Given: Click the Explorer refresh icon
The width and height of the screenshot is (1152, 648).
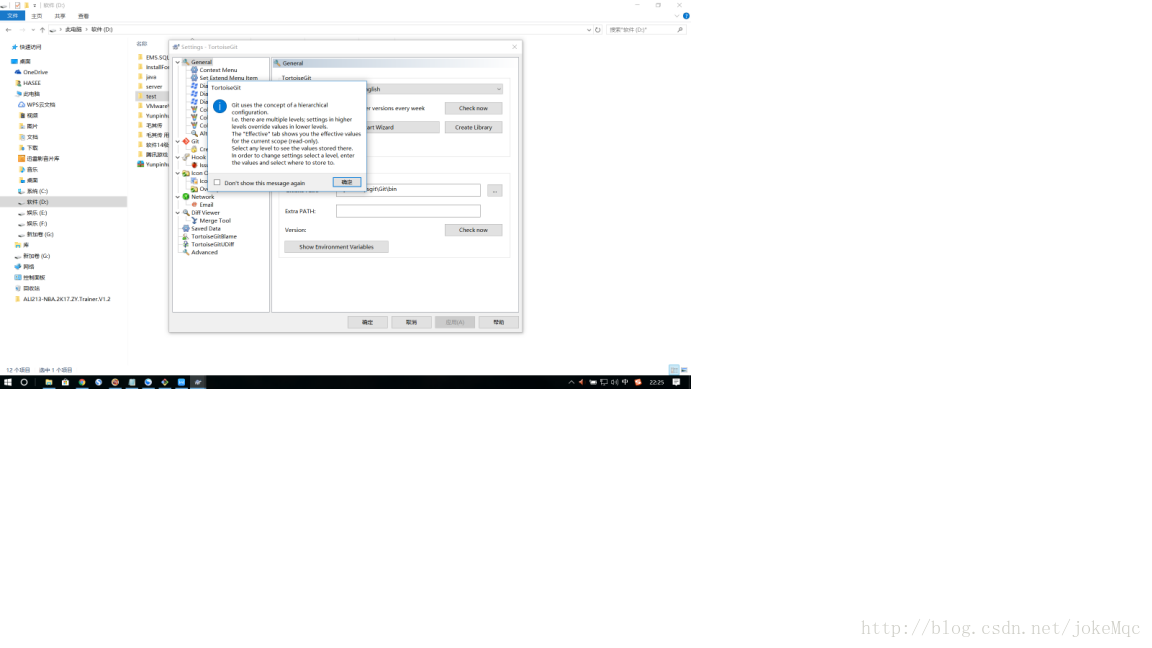Looking at the screenshot, I should pyautogui.click(x=598, y=29).
